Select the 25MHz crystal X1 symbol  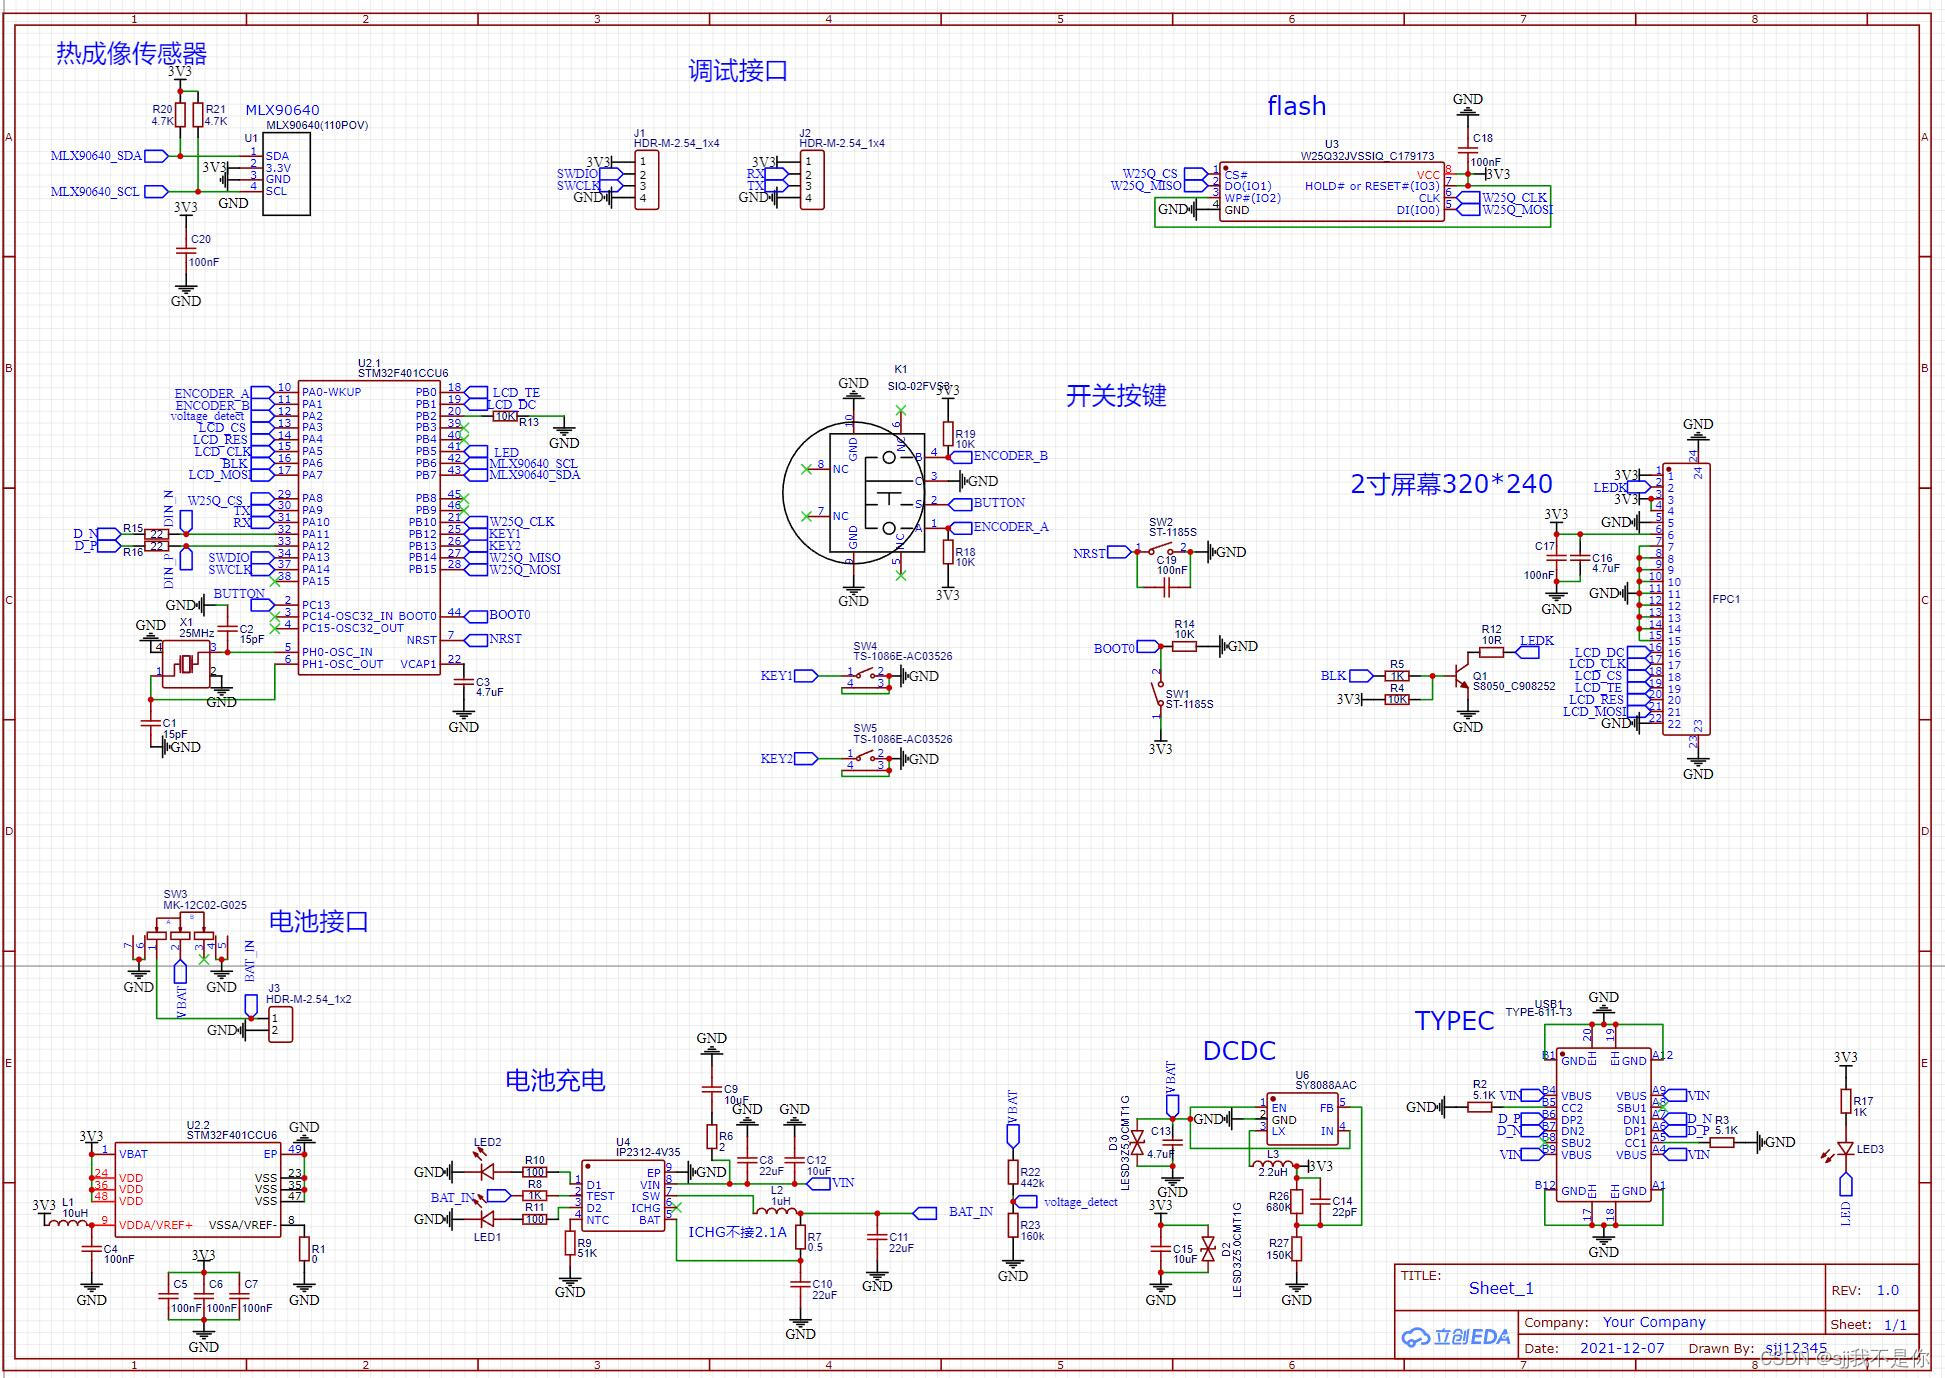187,664
